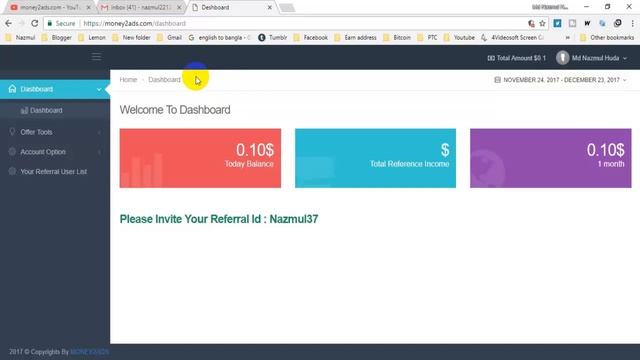The image size is (640, 360).
Task: Open the Blogger bookmark folder
Action: [57, 38]
